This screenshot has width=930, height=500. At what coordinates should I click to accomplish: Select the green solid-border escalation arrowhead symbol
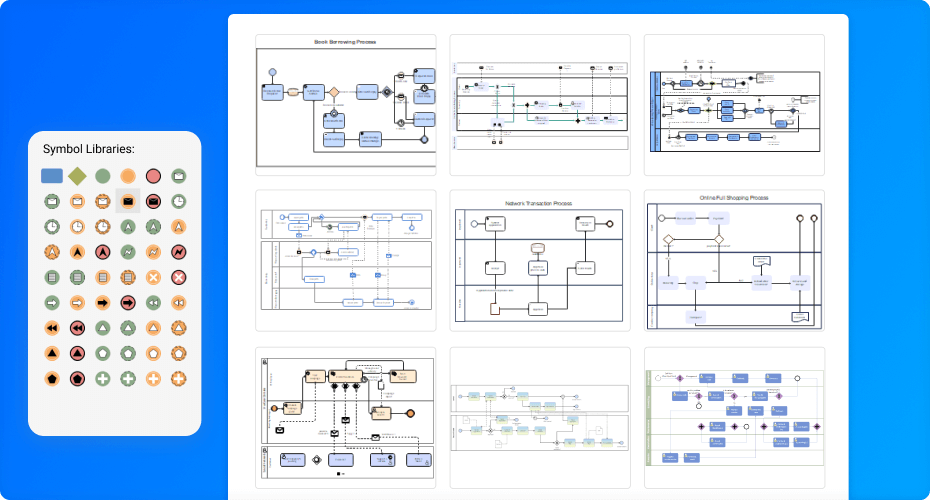coord(128,227)
